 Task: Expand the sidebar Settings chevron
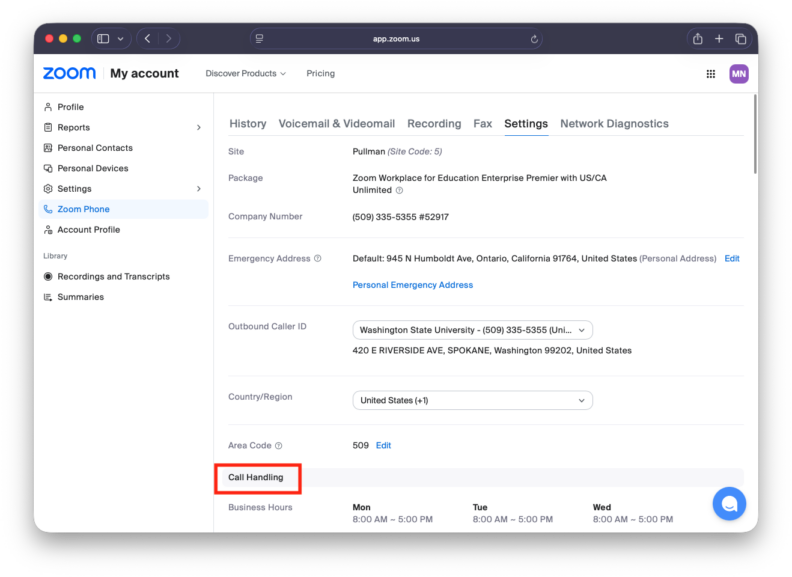(x=199, y=189)
